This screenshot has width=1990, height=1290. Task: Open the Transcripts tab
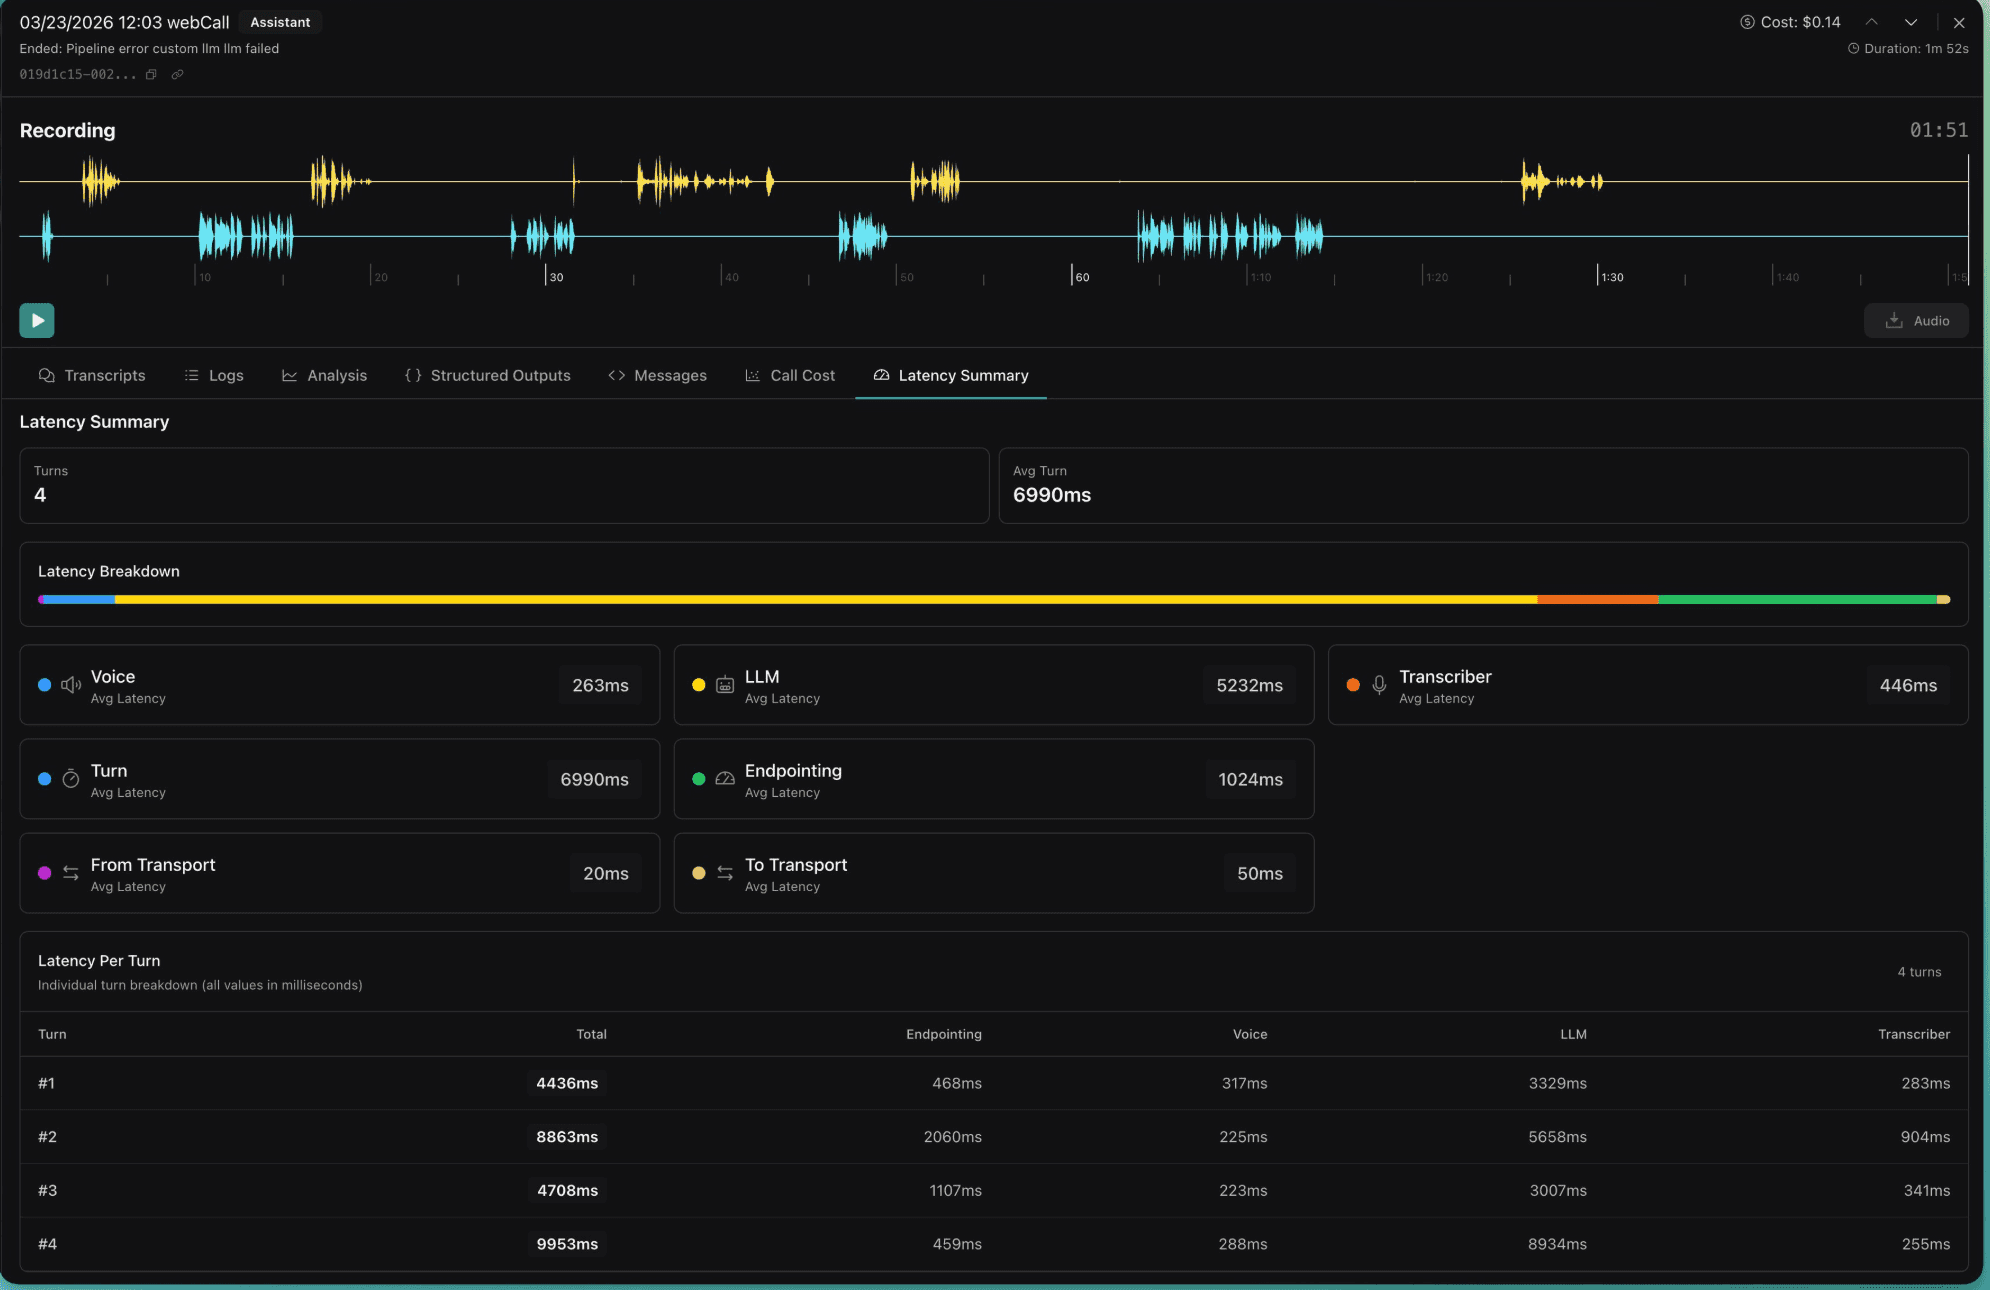pyautogui.click(x=92, y=376)
